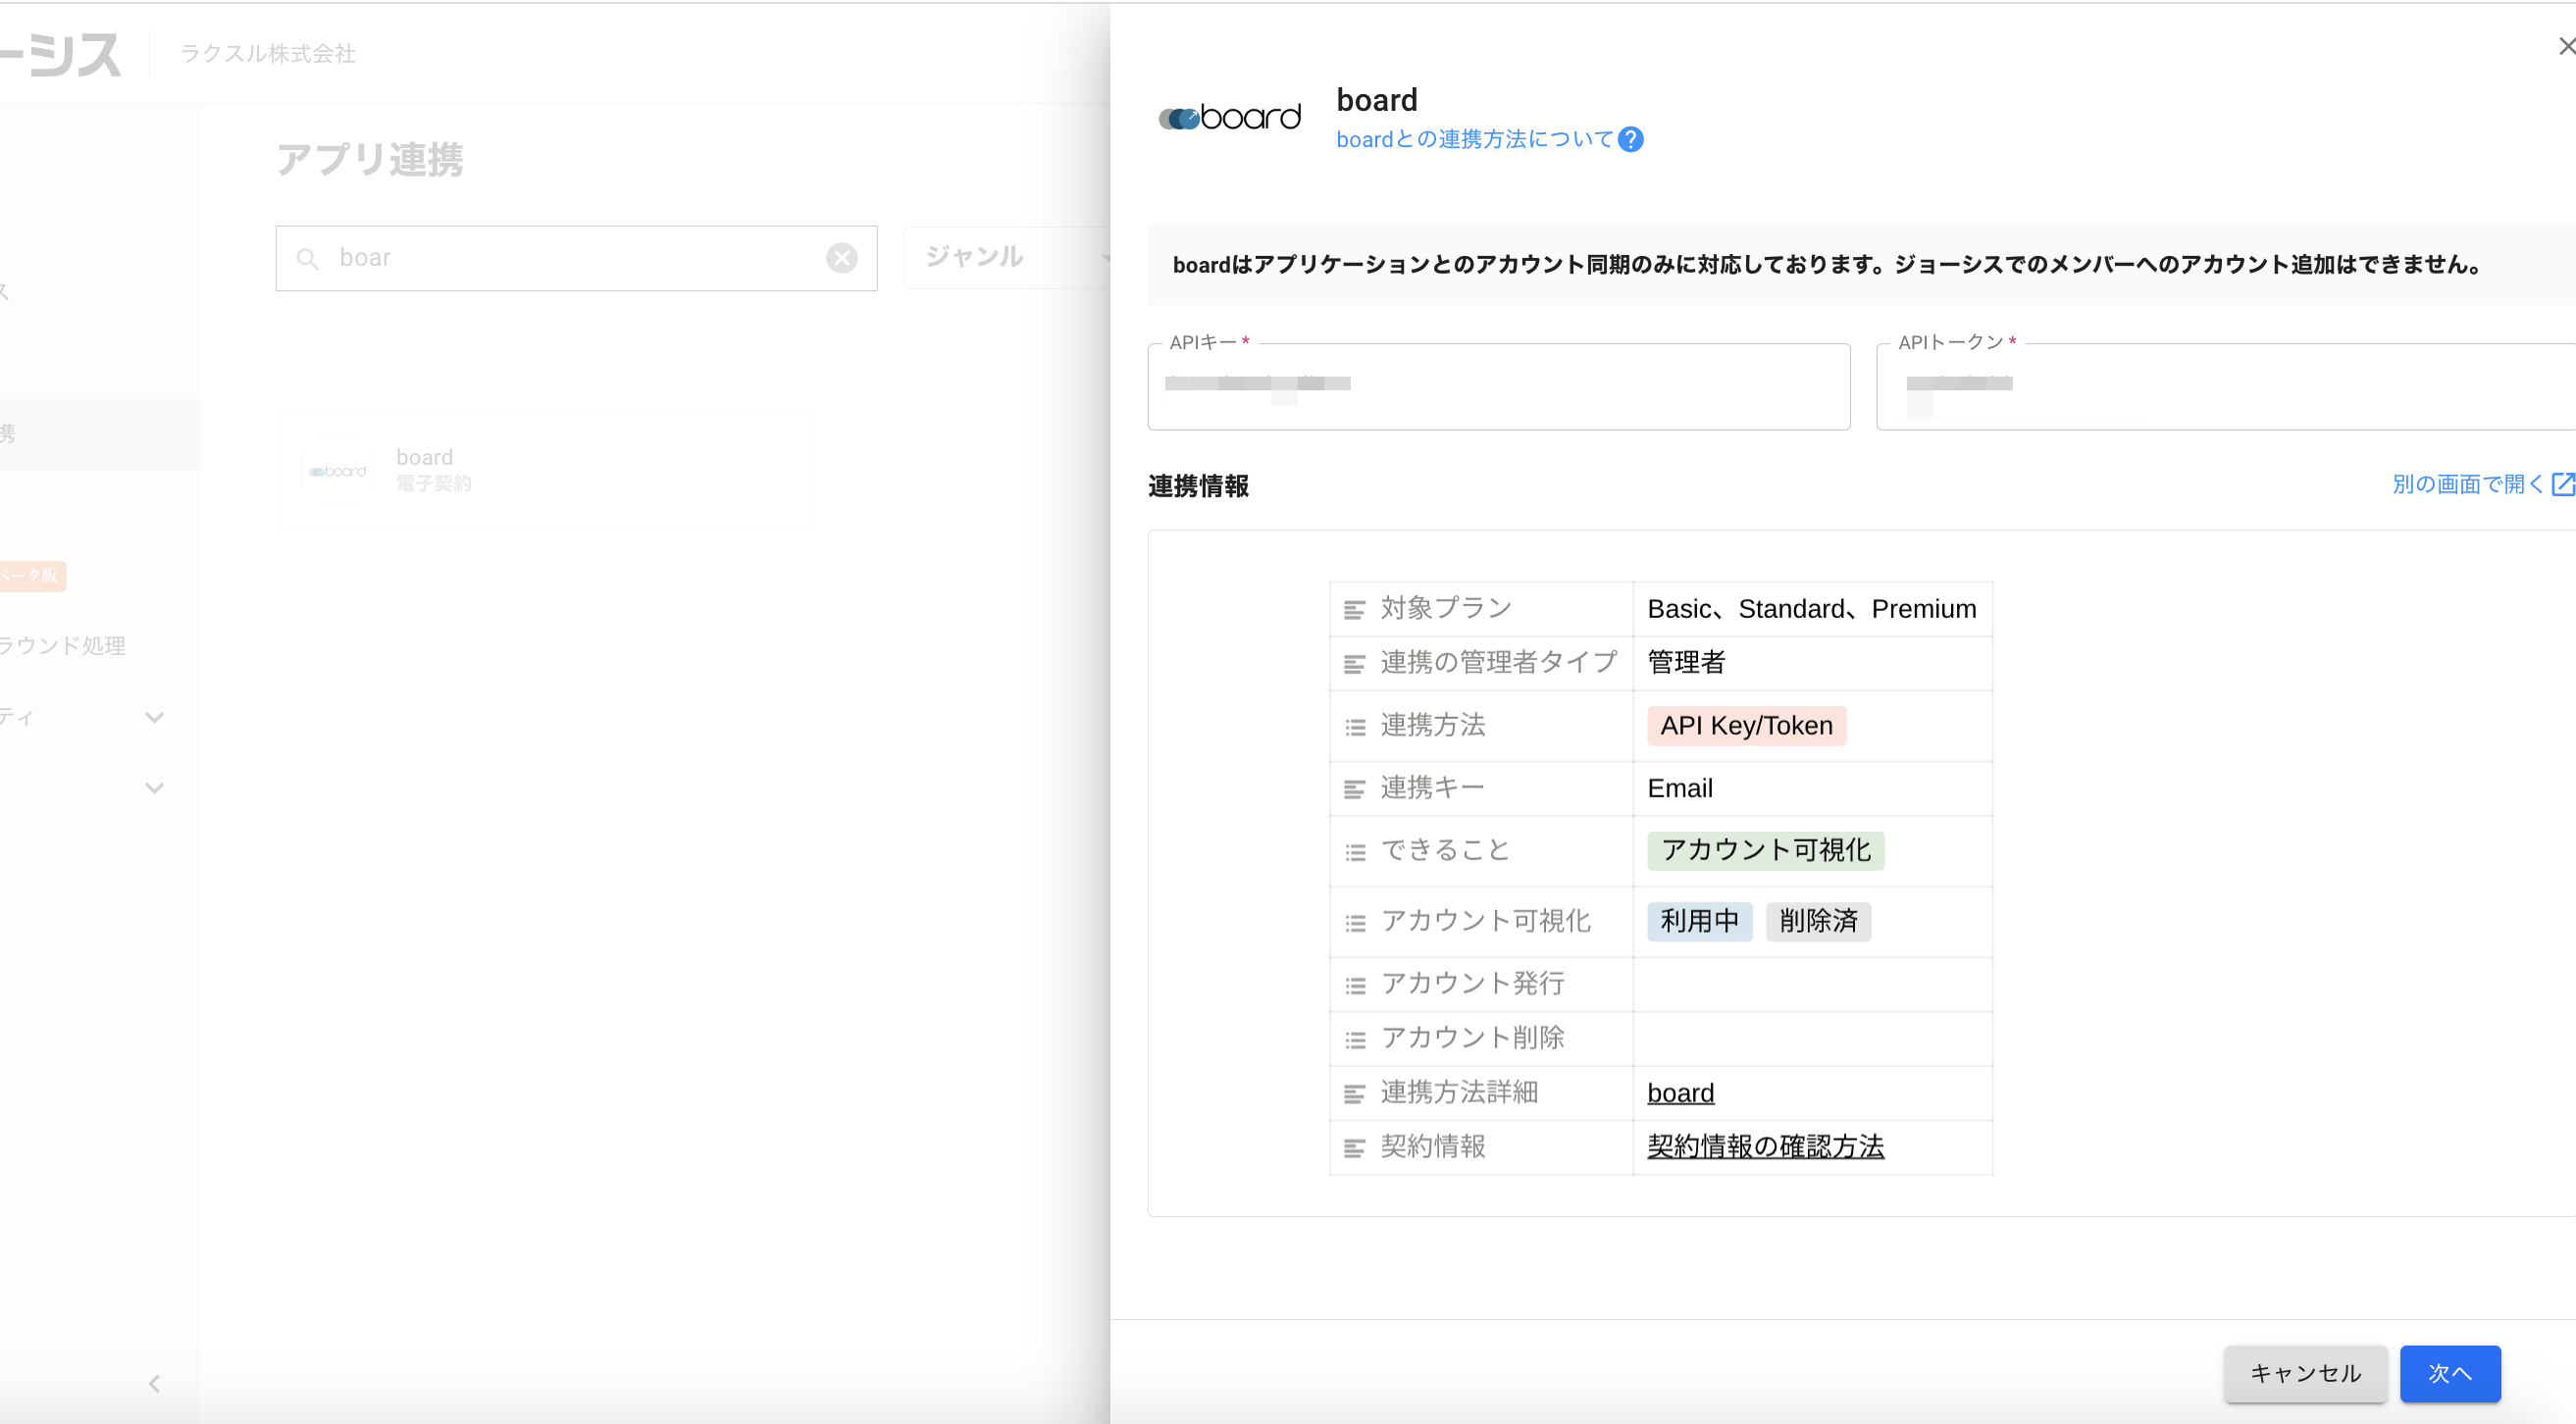Open boardとの連携方法について link
The width and height of the screenshot is (2576, 1424).
tap(1474, 139)
